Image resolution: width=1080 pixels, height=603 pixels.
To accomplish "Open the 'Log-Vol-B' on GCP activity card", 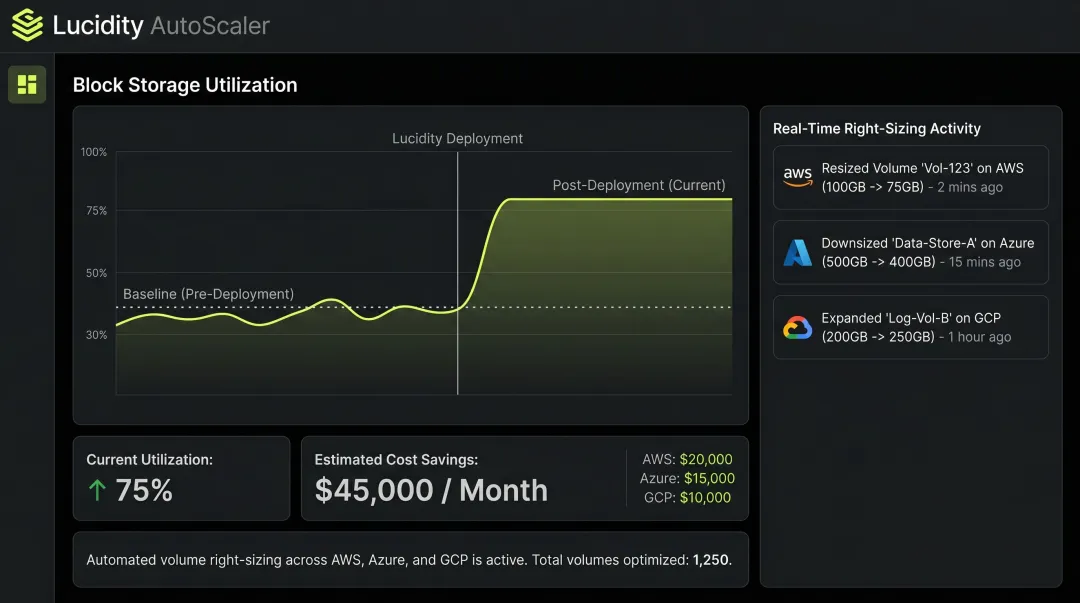I will coord(911,327).
